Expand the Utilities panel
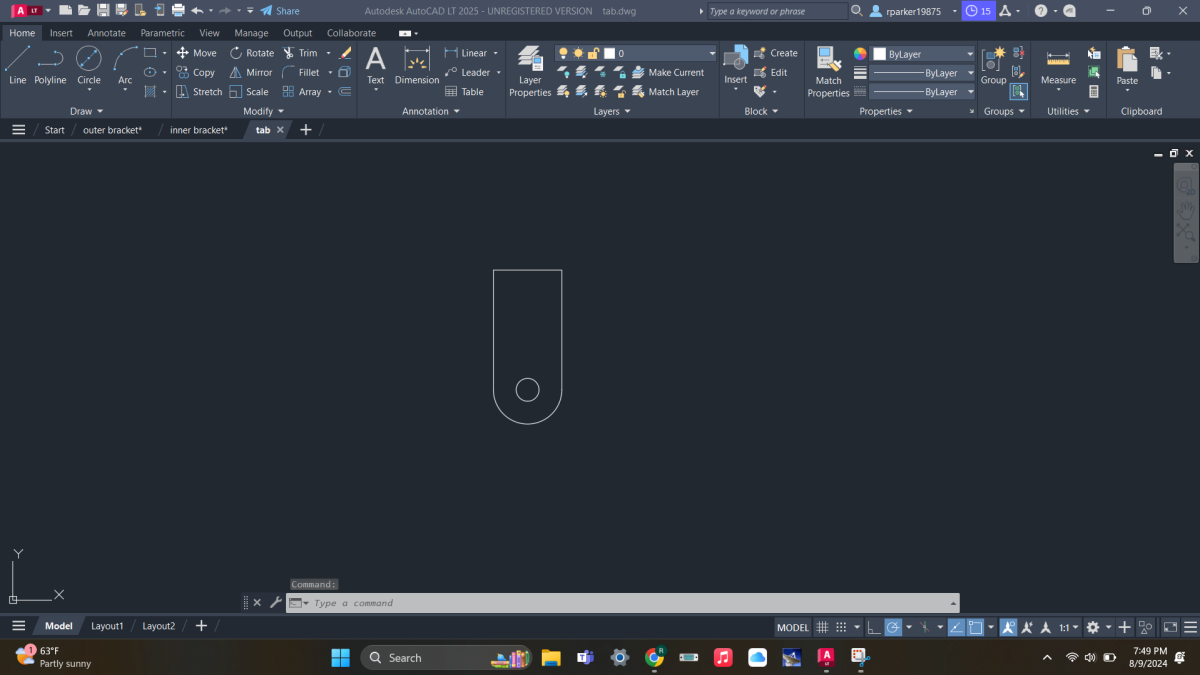1200x675 pixels. point(1069,111)
